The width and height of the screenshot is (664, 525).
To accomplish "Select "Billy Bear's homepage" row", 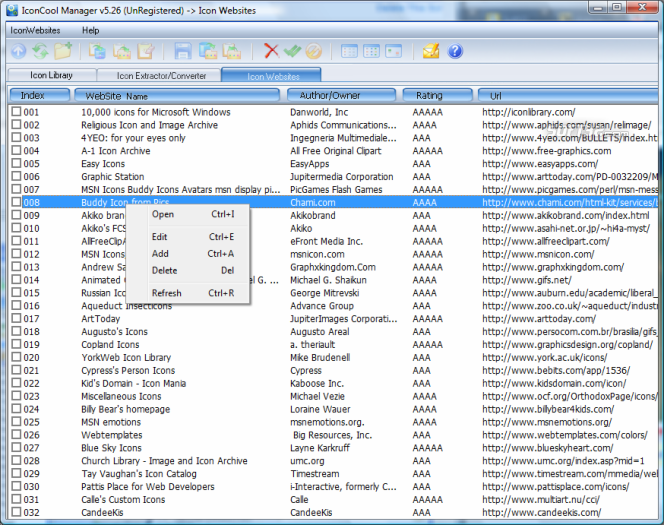I will point(125,409).
